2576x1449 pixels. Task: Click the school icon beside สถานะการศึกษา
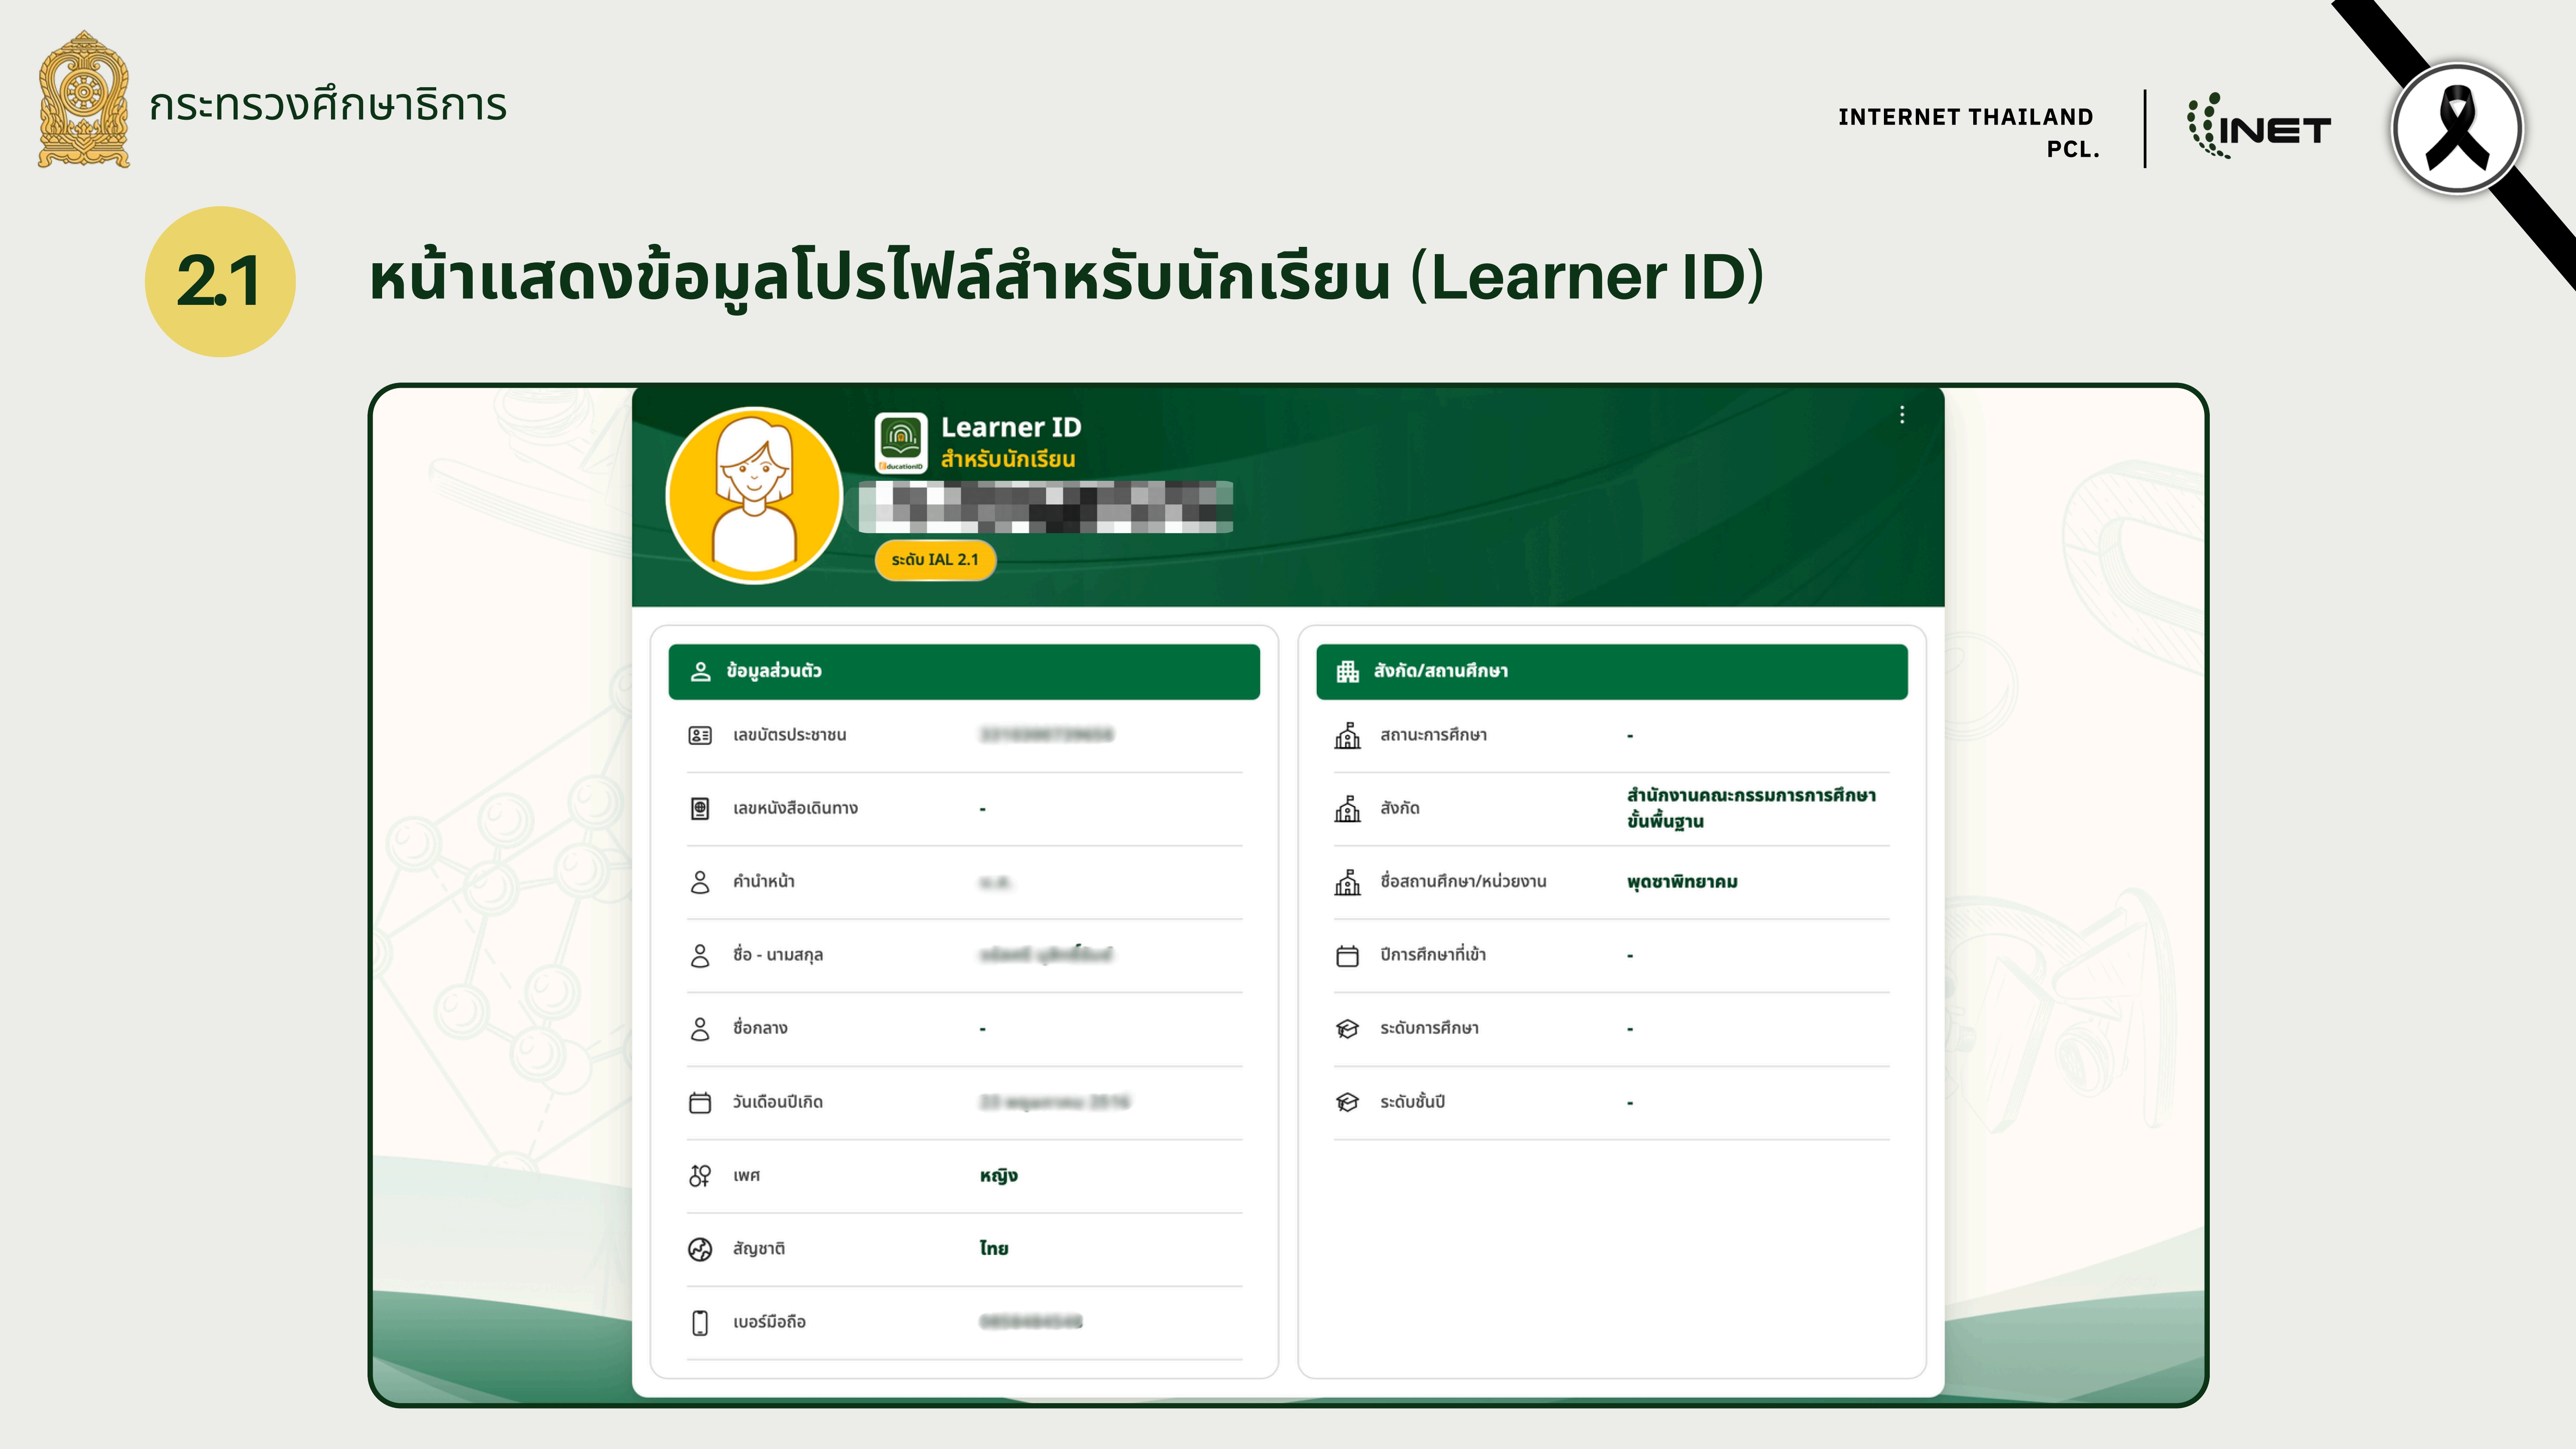1348,735
